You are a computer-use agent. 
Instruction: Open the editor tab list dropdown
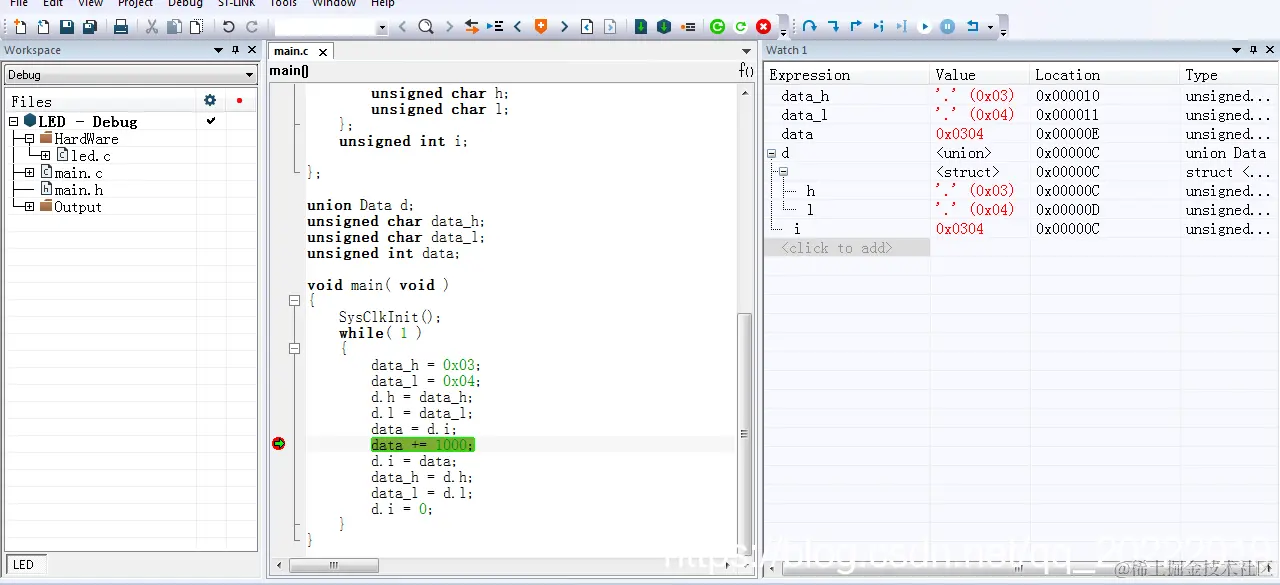pos(746,51)
